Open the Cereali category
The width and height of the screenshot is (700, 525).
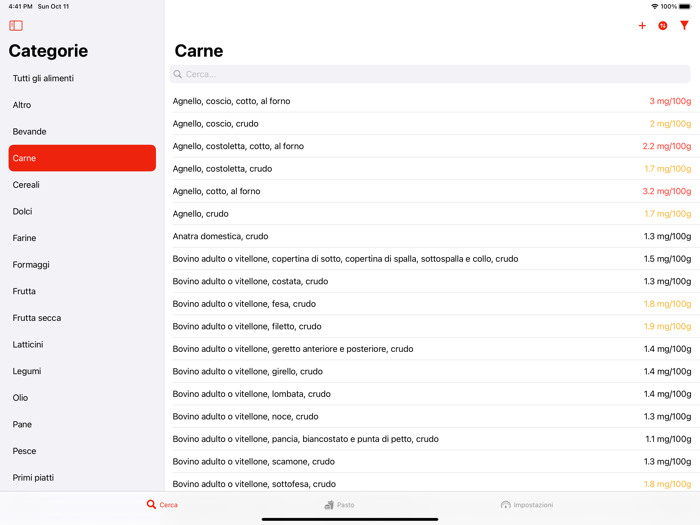click(x=82, y=185)
